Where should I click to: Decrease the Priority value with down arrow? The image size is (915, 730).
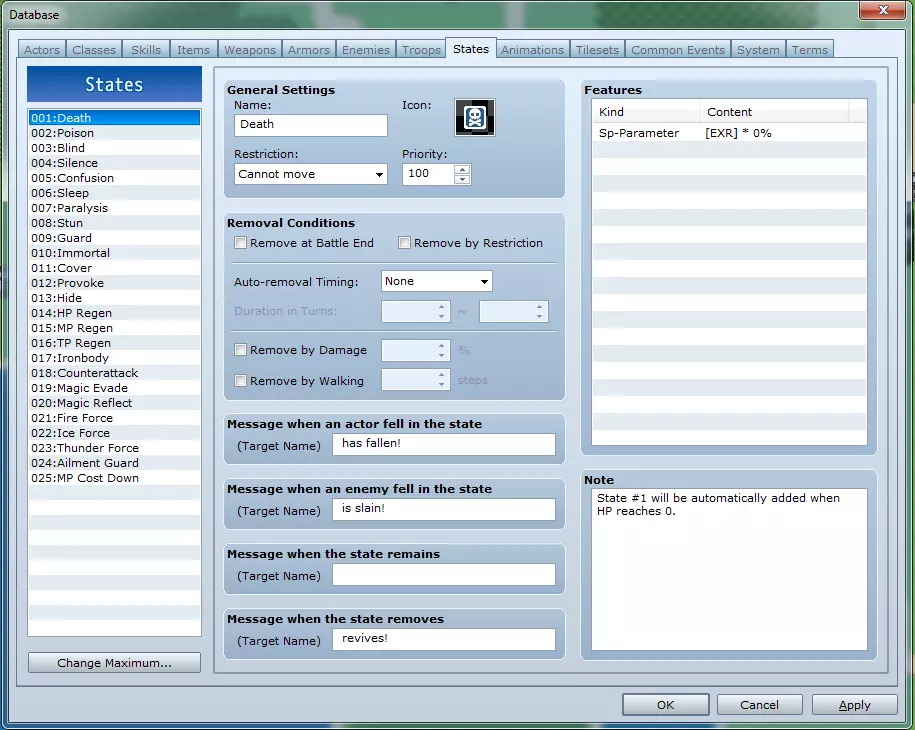461,179
